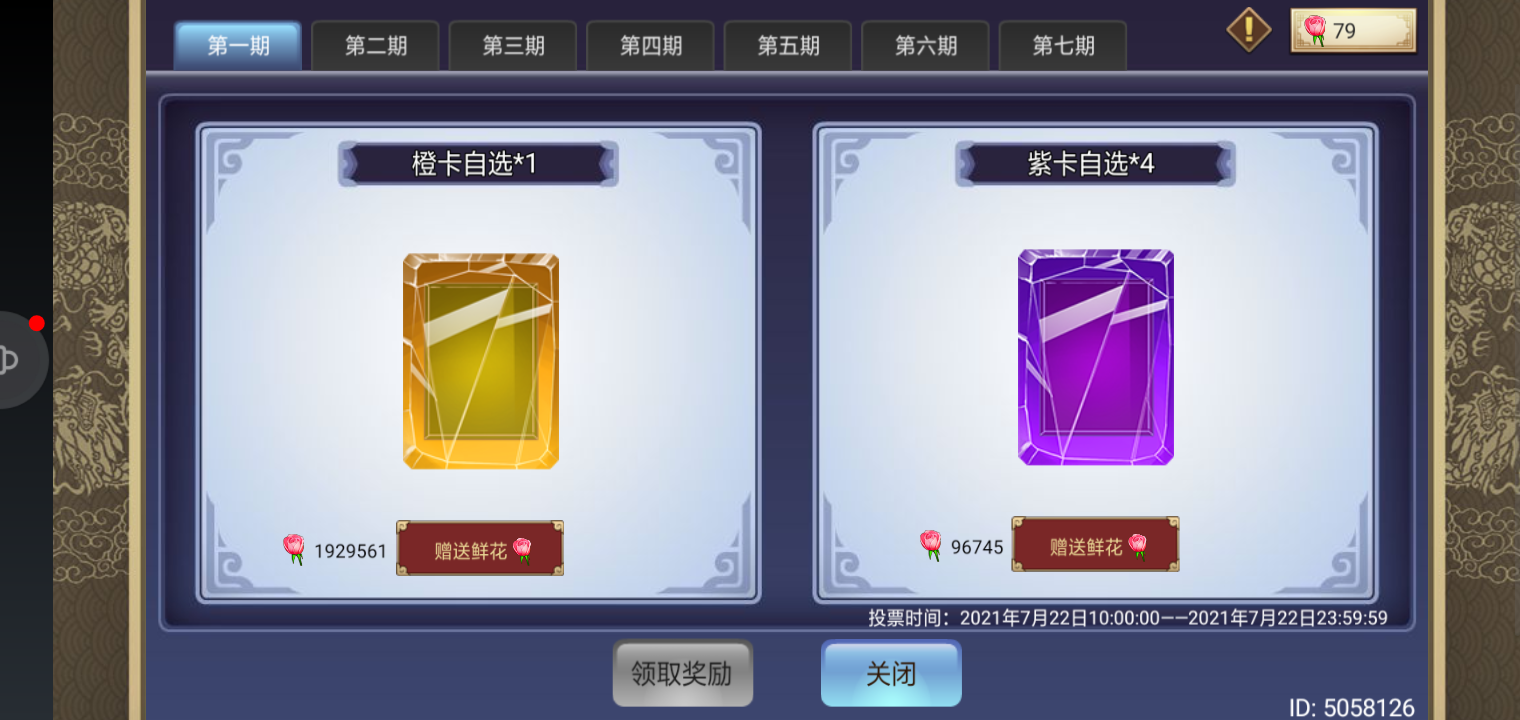Select the orange card image
Screen dimensions: 1520x720
[481, 361]
